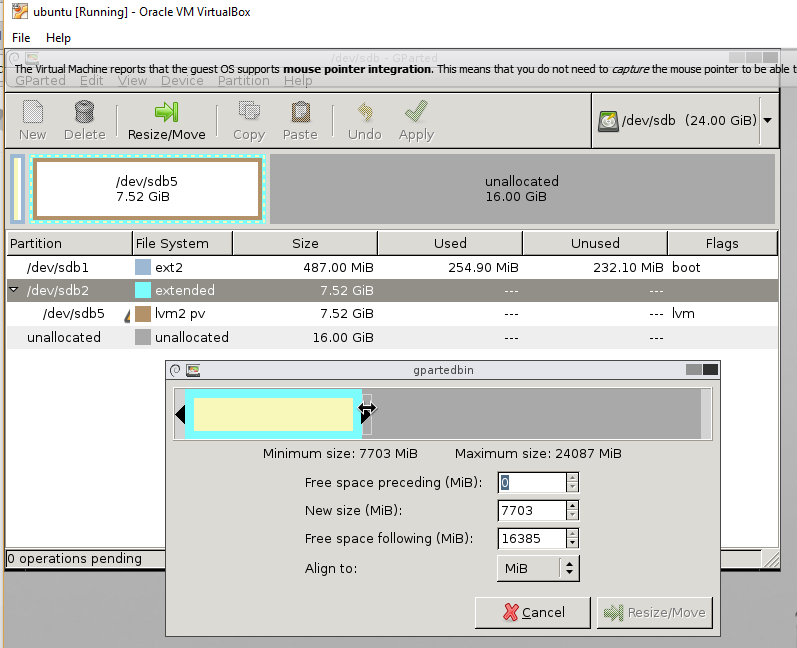Open the GParted Device menu
This screenshot has width=797, height=648.
click(182, 81)
